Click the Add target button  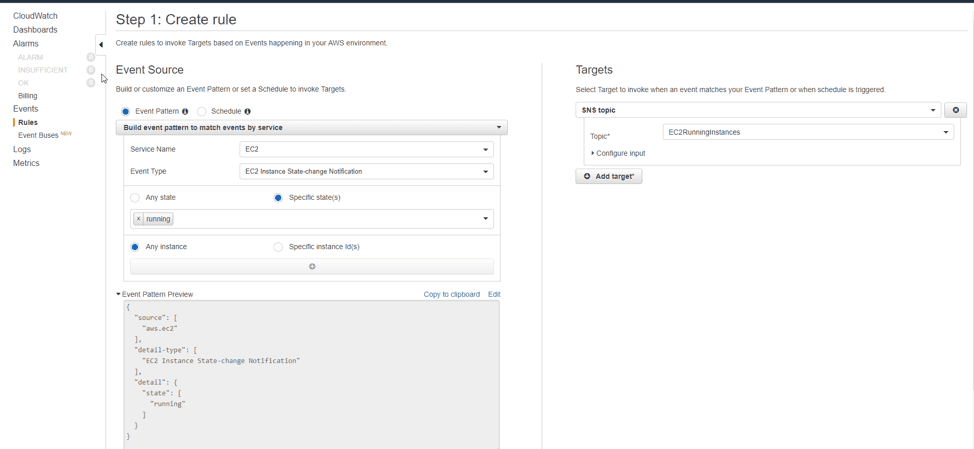(609, 176)
